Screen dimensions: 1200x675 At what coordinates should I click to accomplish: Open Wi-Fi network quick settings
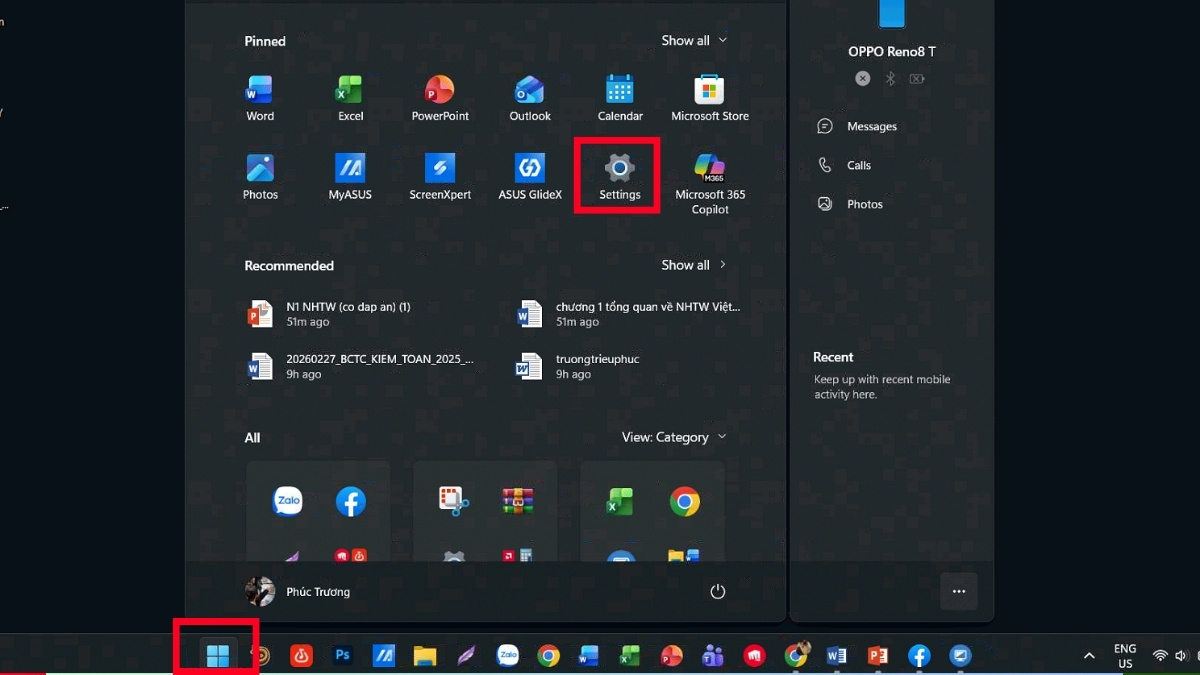click(x=1160, y=656)
